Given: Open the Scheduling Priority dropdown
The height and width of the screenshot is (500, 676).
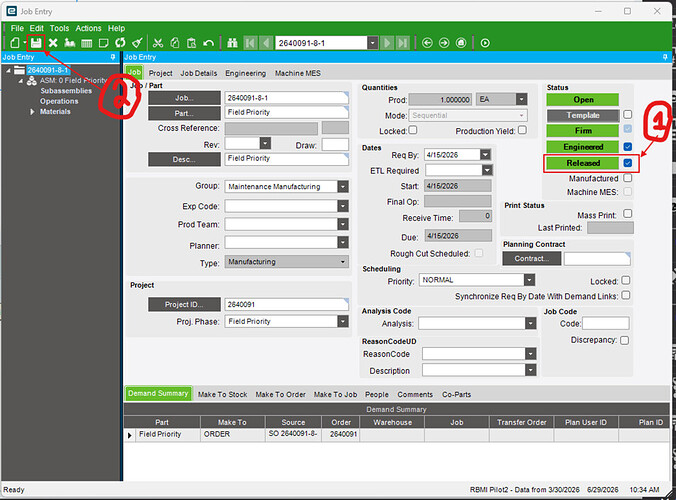Looking at the screenshot, I should (529, 280).
